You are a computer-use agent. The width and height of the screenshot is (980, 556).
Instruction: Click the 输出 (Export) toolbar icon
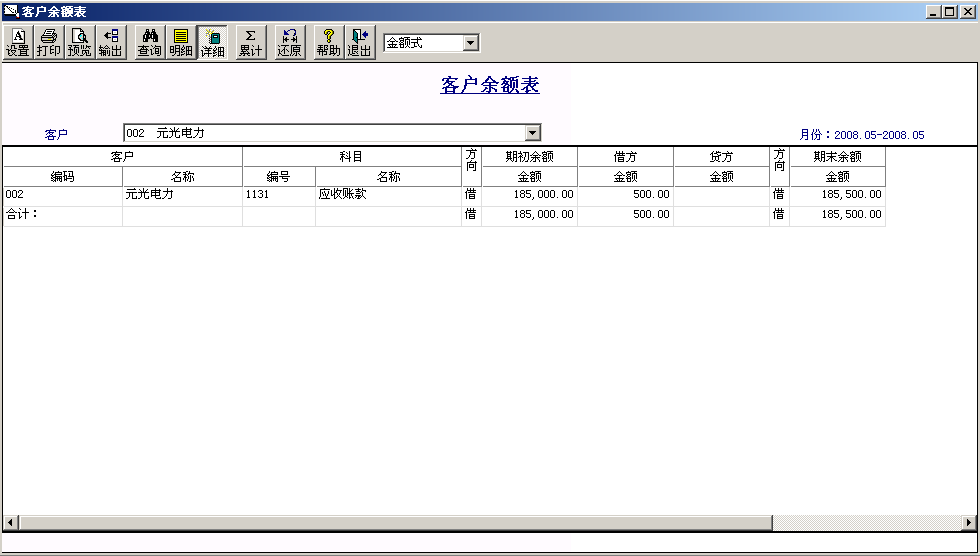111,42
